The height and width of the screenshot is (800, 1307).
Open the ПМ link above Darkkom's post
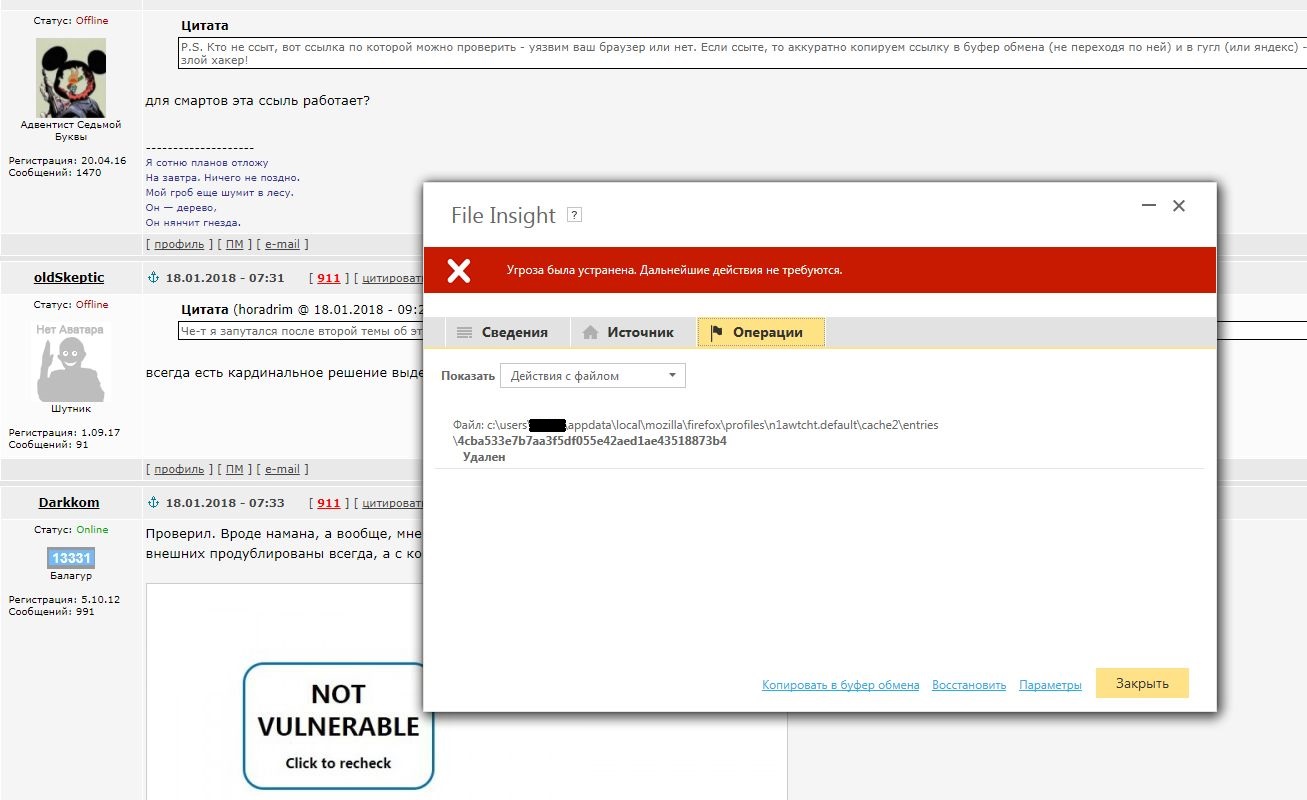pyautogui.click(x=234, y=469)
